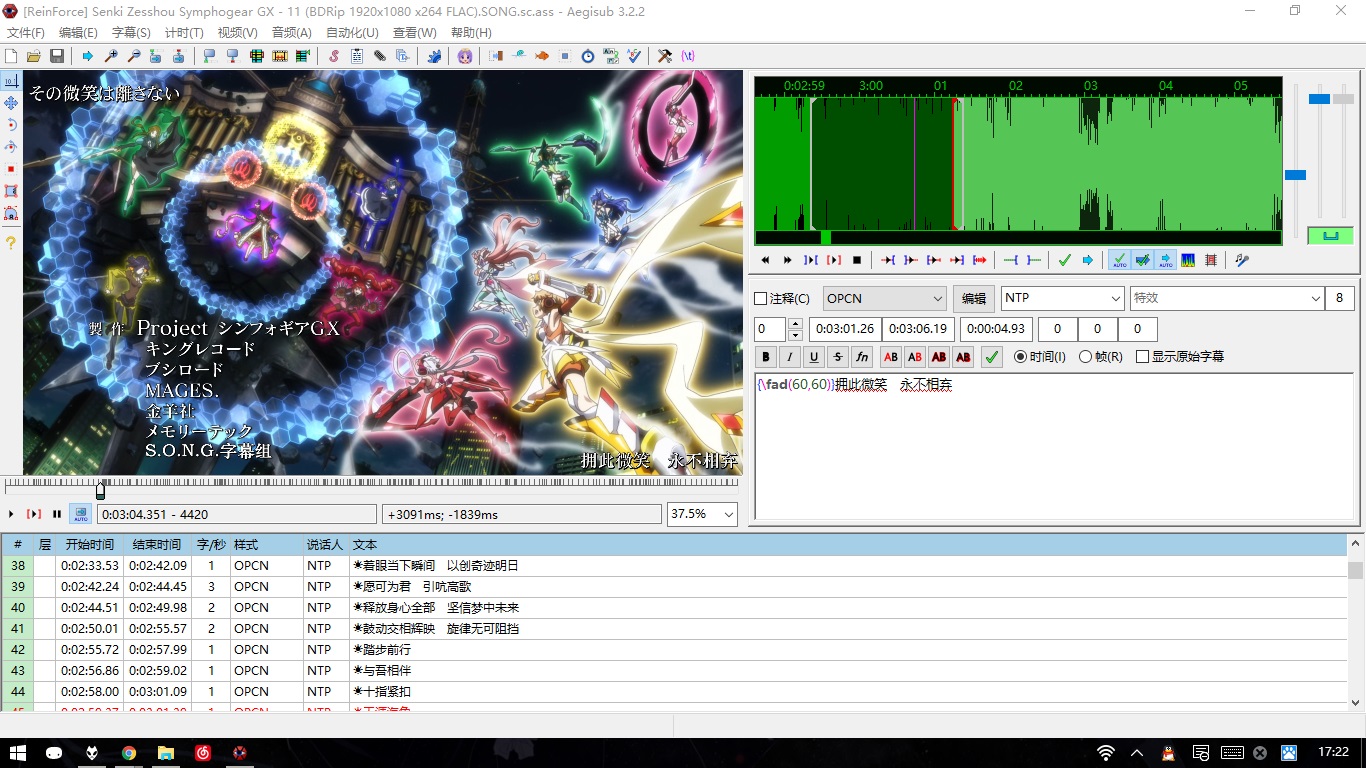
Task: Click the video seek bar handle
Action: click(100, 491)
